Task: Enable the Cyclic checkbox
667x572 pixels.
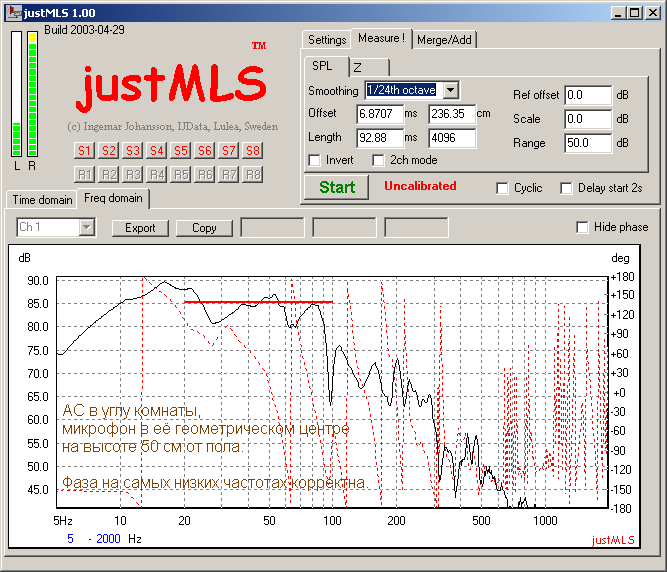Action: [x=503, y=188]
